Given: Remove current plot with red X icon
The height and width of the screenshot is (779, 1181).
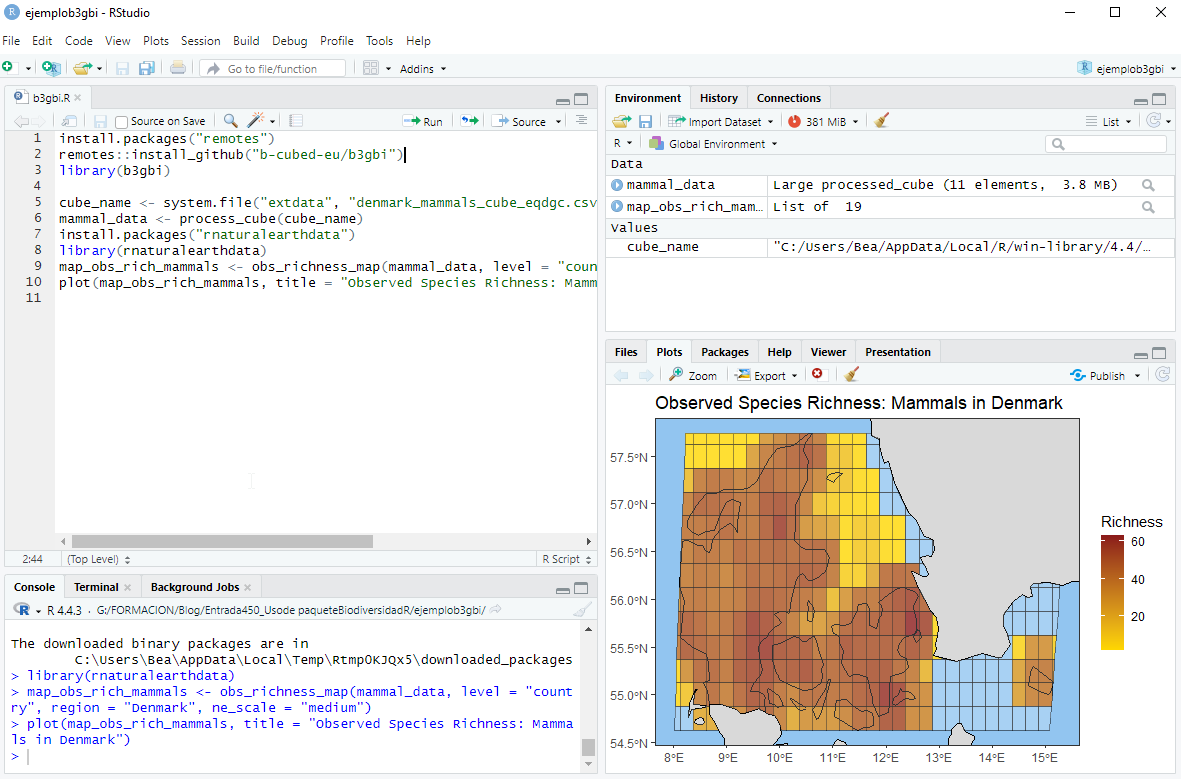Looking at the screenshot, I should tap(817, 375).
